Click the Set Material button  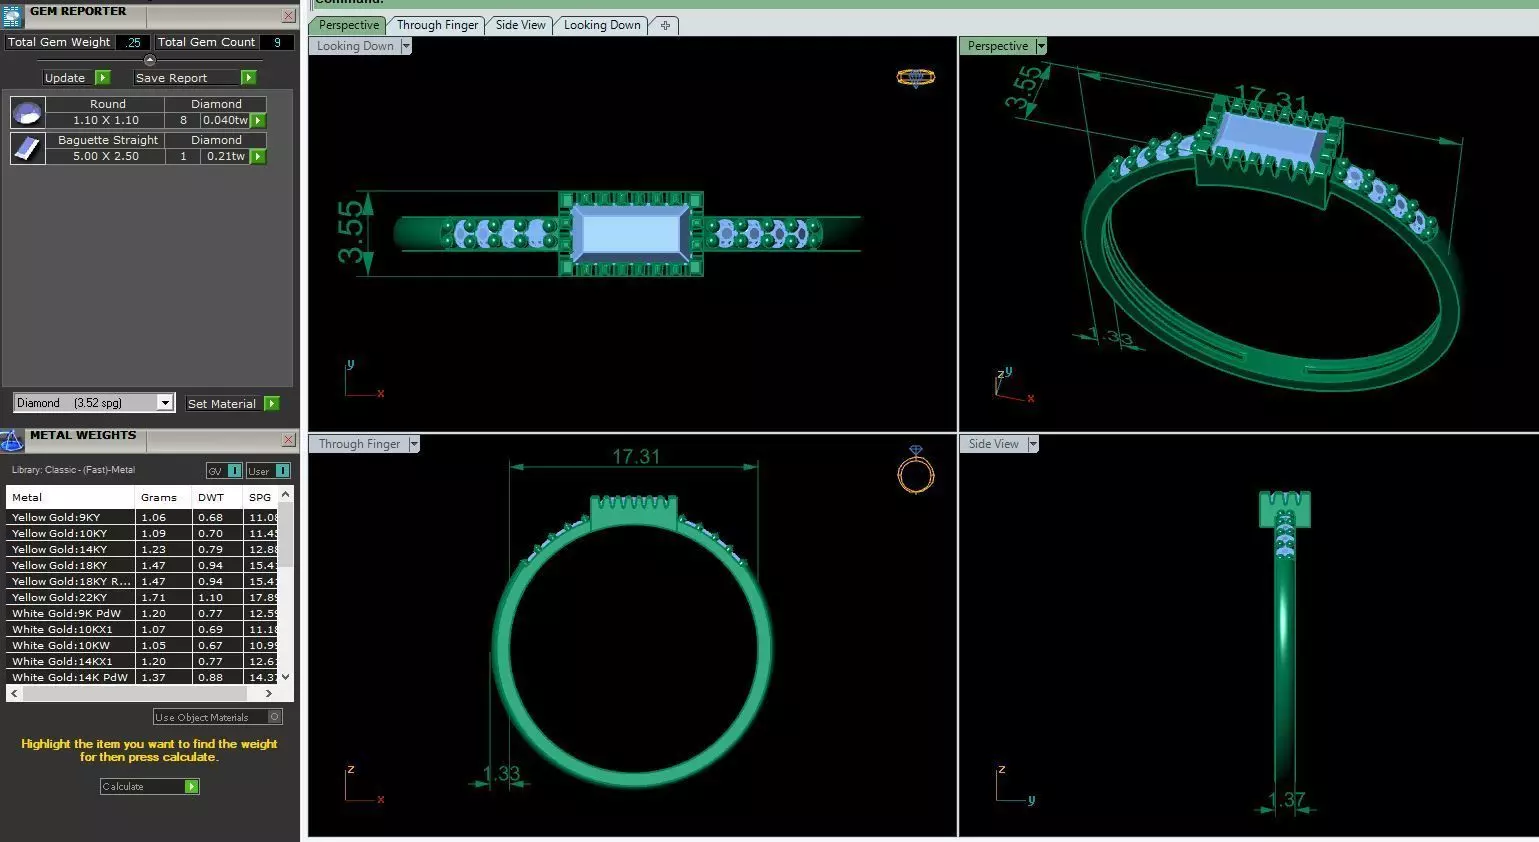point(225,404)
